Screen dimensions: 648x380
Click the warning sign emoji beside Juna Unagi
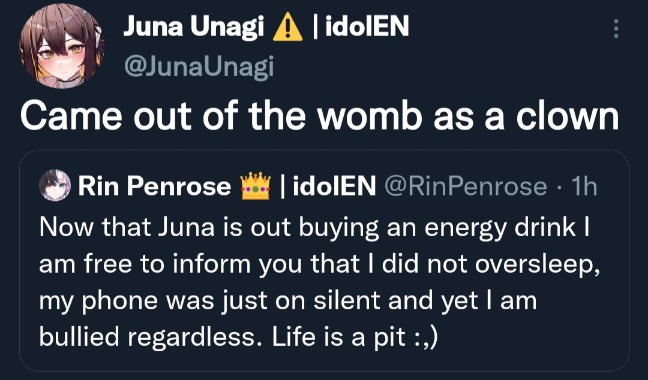tap(288, 28)
